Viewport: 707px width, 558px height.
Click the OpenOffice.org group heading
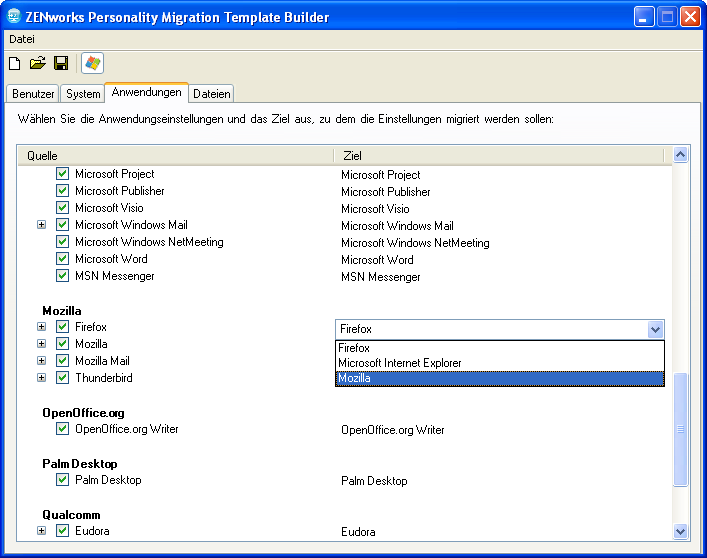pyautogui.click(x=83, y=413)
